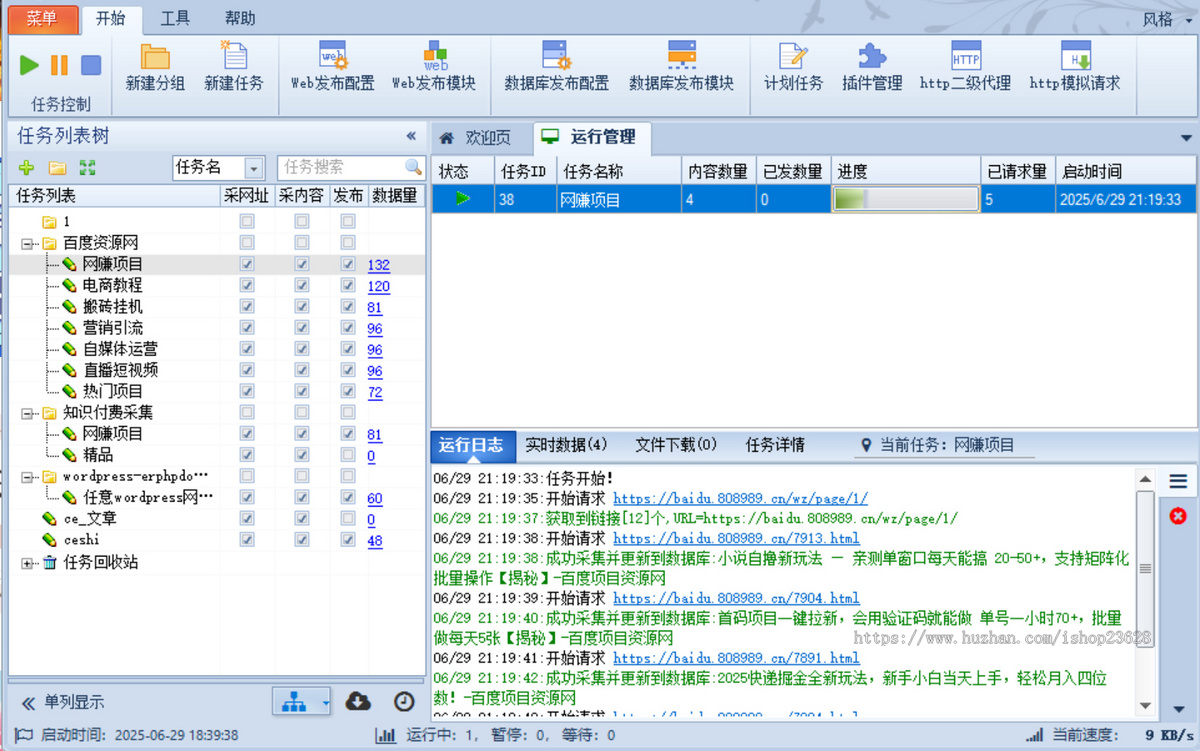Click 单列显示 double-arrow toggle
The height and width of the screenshot is (751, 1200).
click(28, 703)
